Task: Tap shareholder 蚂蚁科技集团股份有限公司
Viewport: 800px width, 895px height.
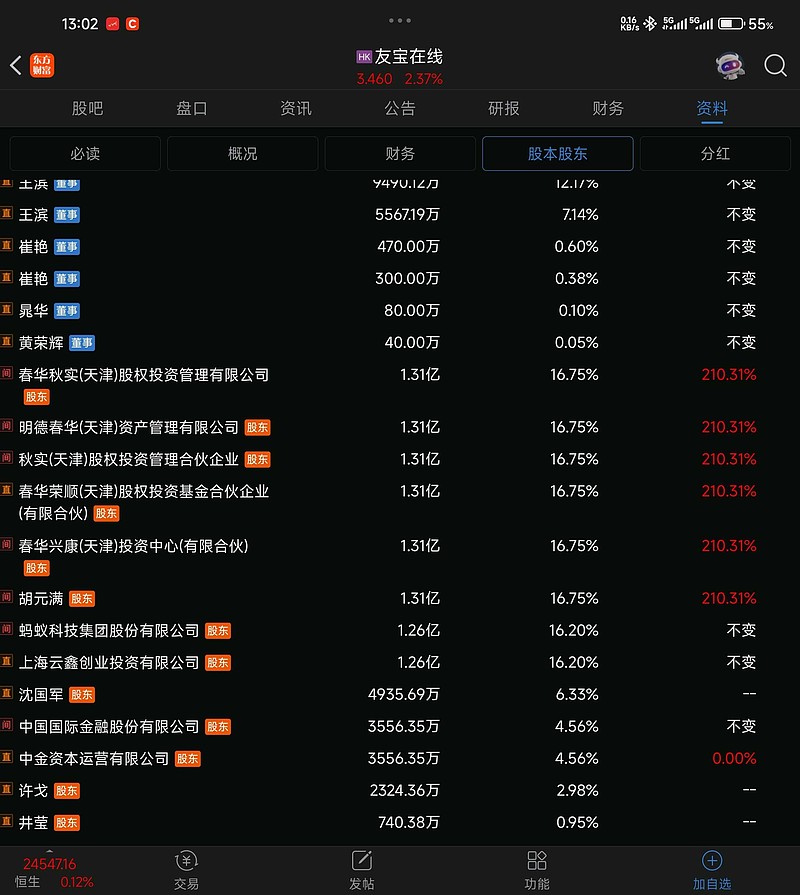Action: 108,631
